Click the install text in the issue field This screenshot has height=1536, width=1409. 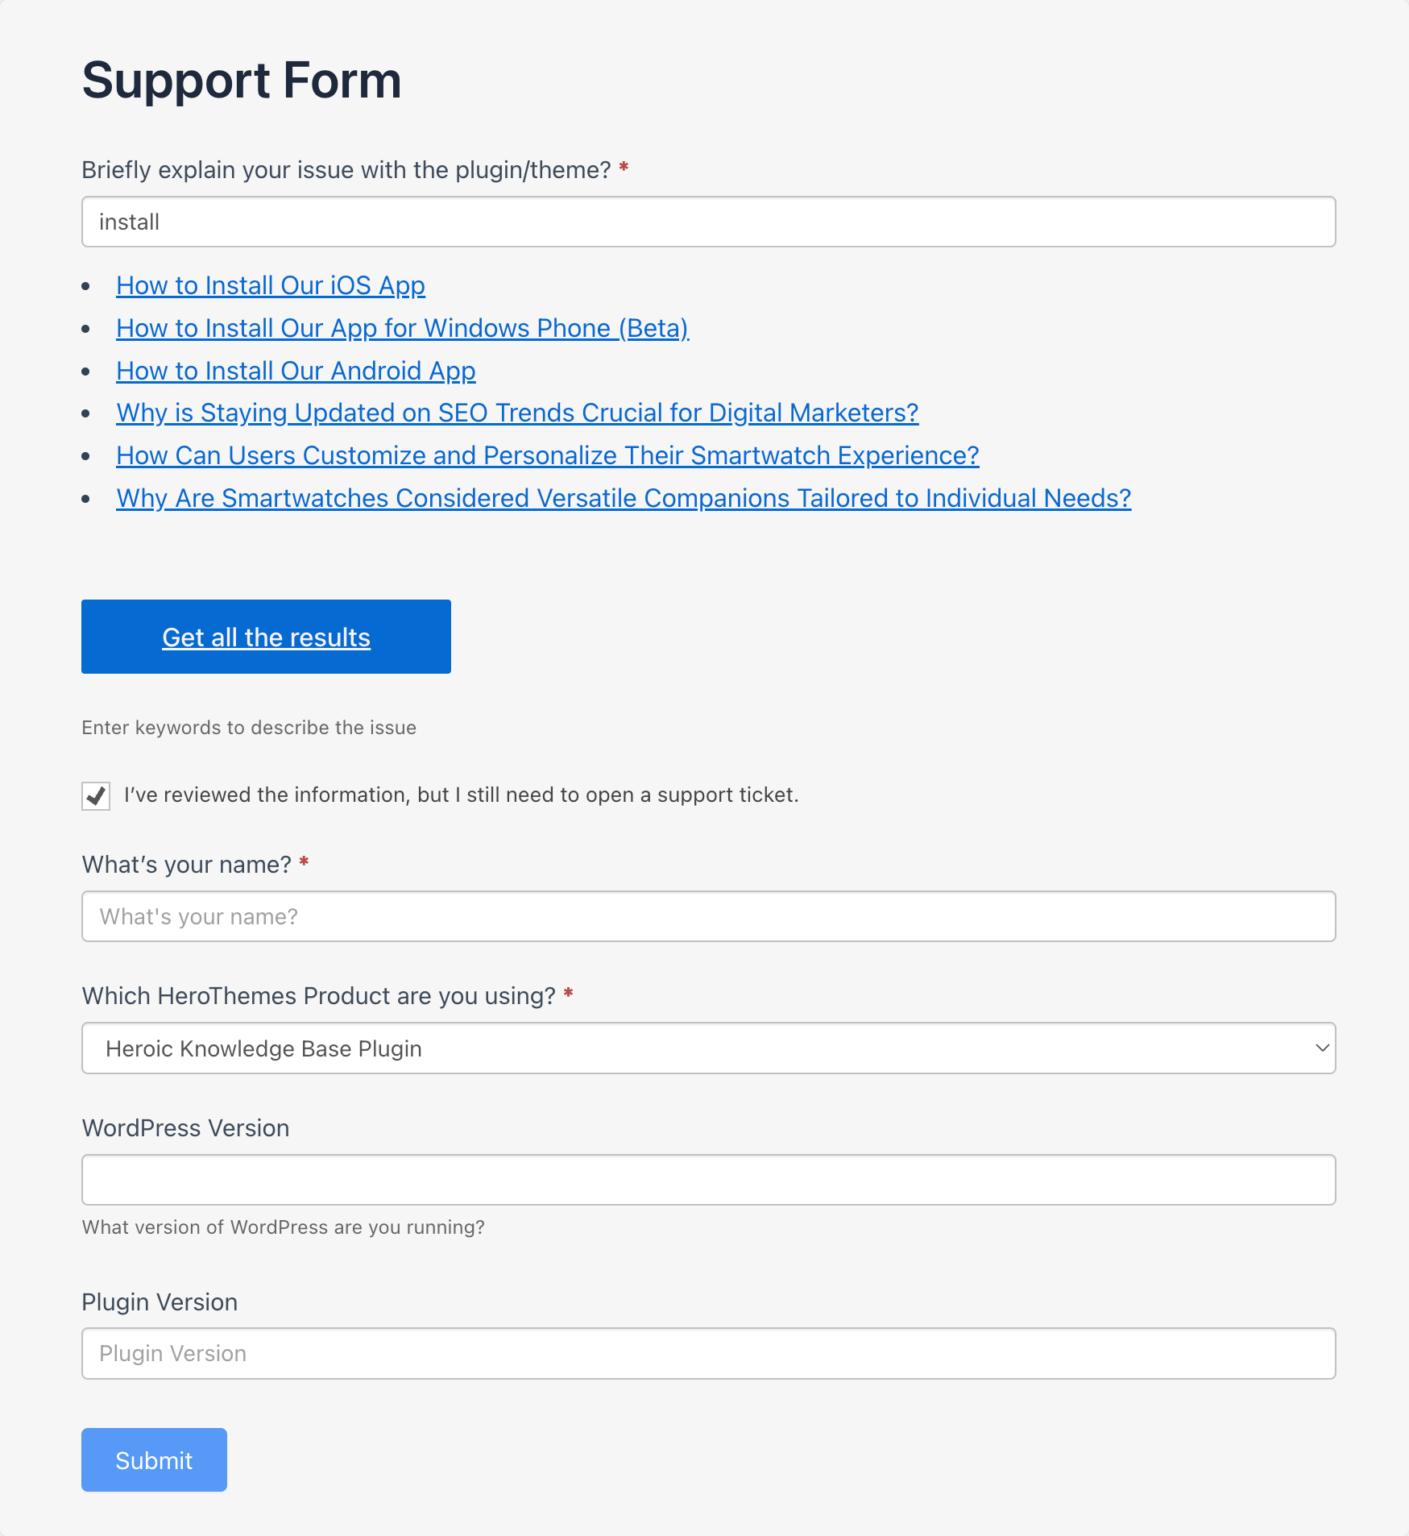(x=128, y=221)
